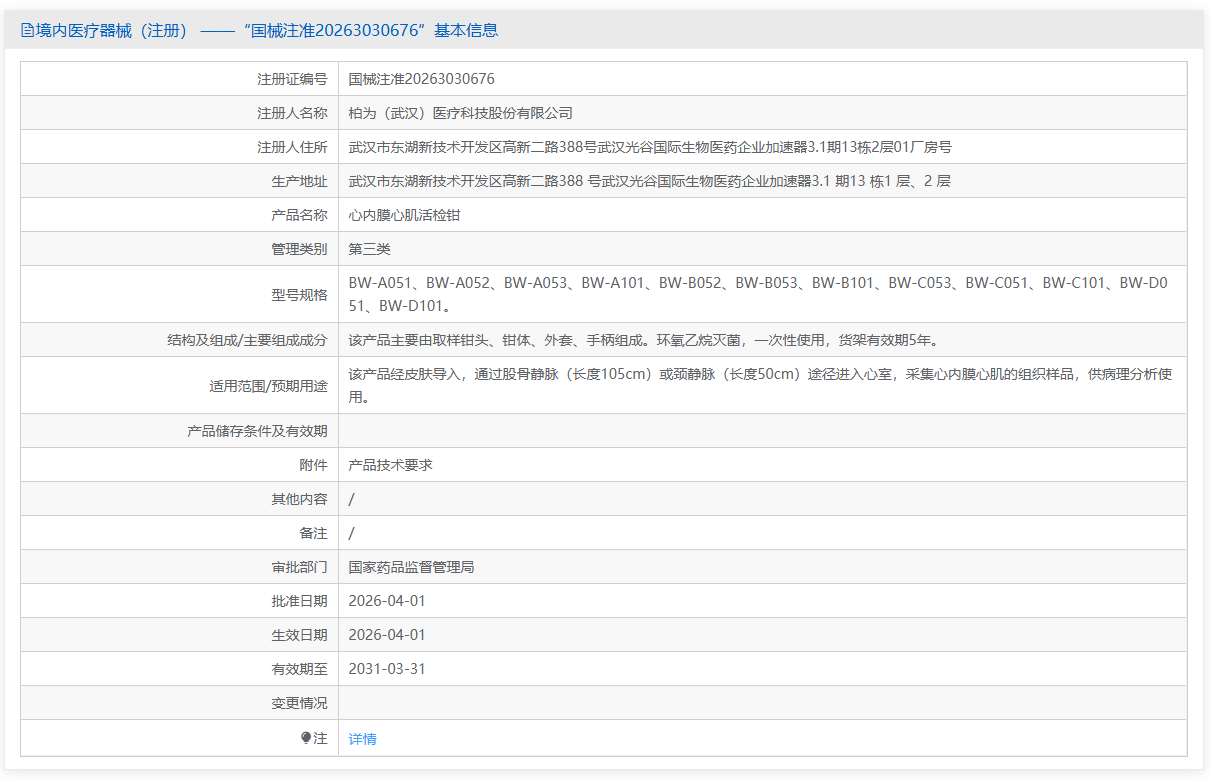Open the 详情 link

coord(362,739)
